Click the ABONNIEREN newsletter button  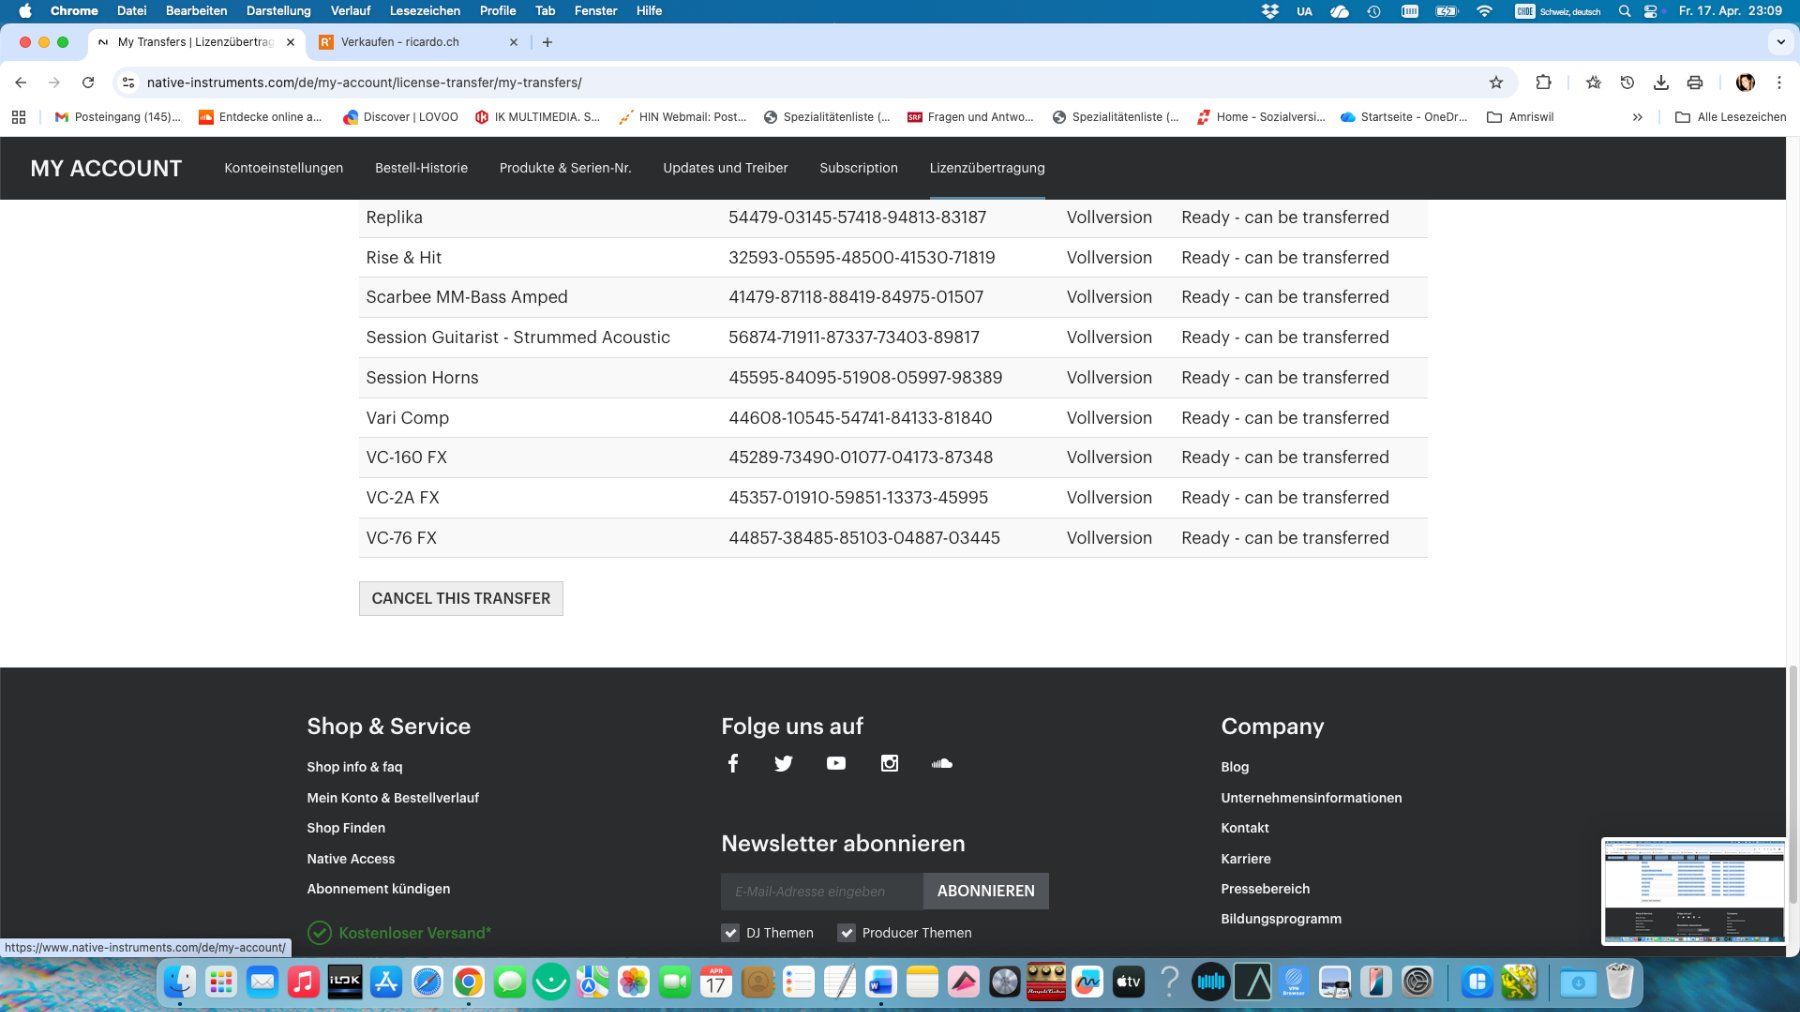(x=986, y=891)
